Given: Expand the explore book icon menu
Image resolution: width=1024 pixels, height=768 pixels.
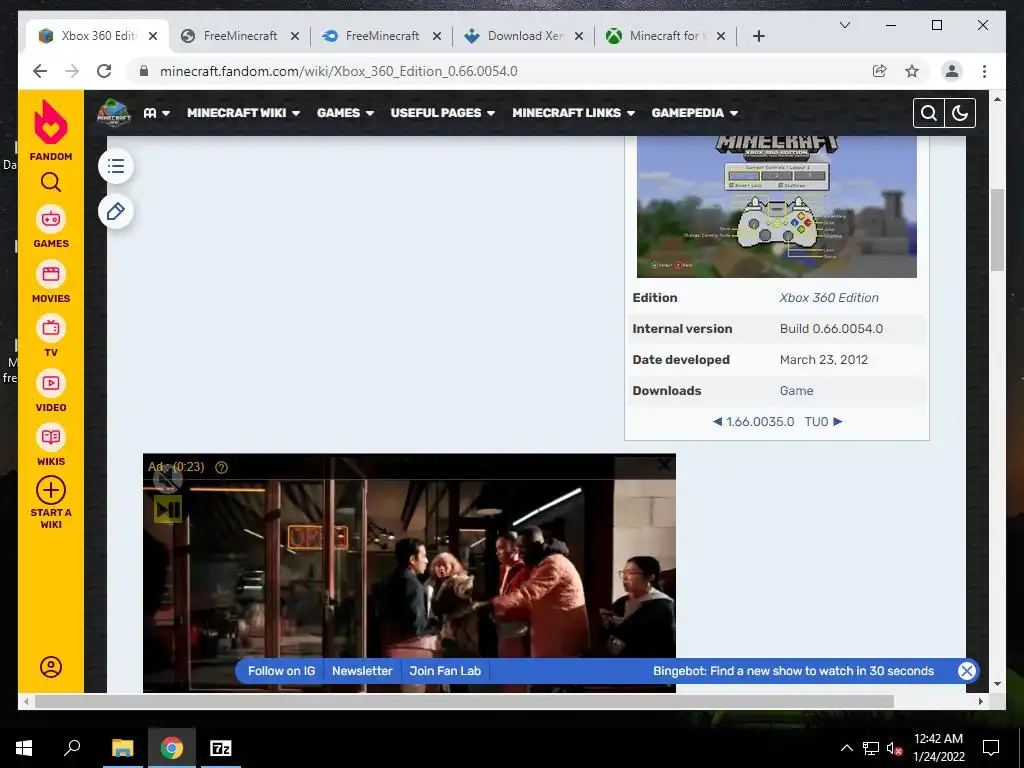Looking at the screenshot, I should pos(157,113).
